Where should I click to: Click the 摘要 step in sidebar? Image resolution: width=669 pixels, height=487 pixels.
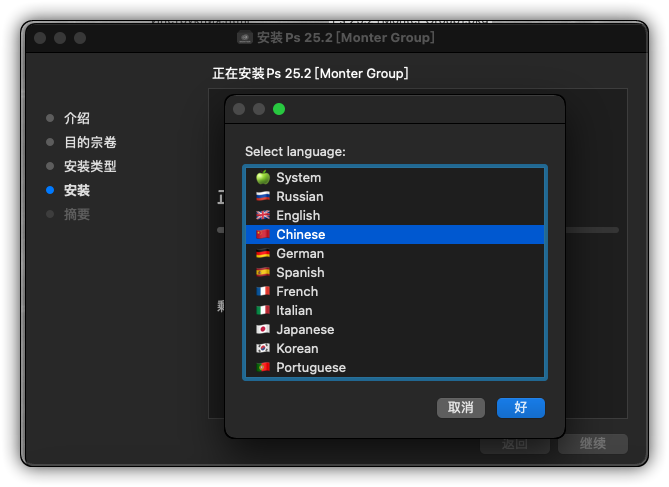(x=77, y=214)
